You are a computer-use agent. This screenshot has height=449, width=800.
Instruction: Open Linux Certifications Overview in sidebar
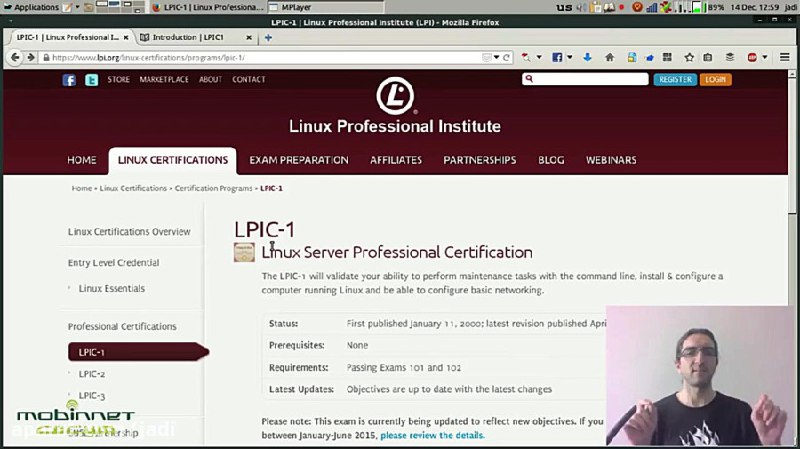click(129, 232)
